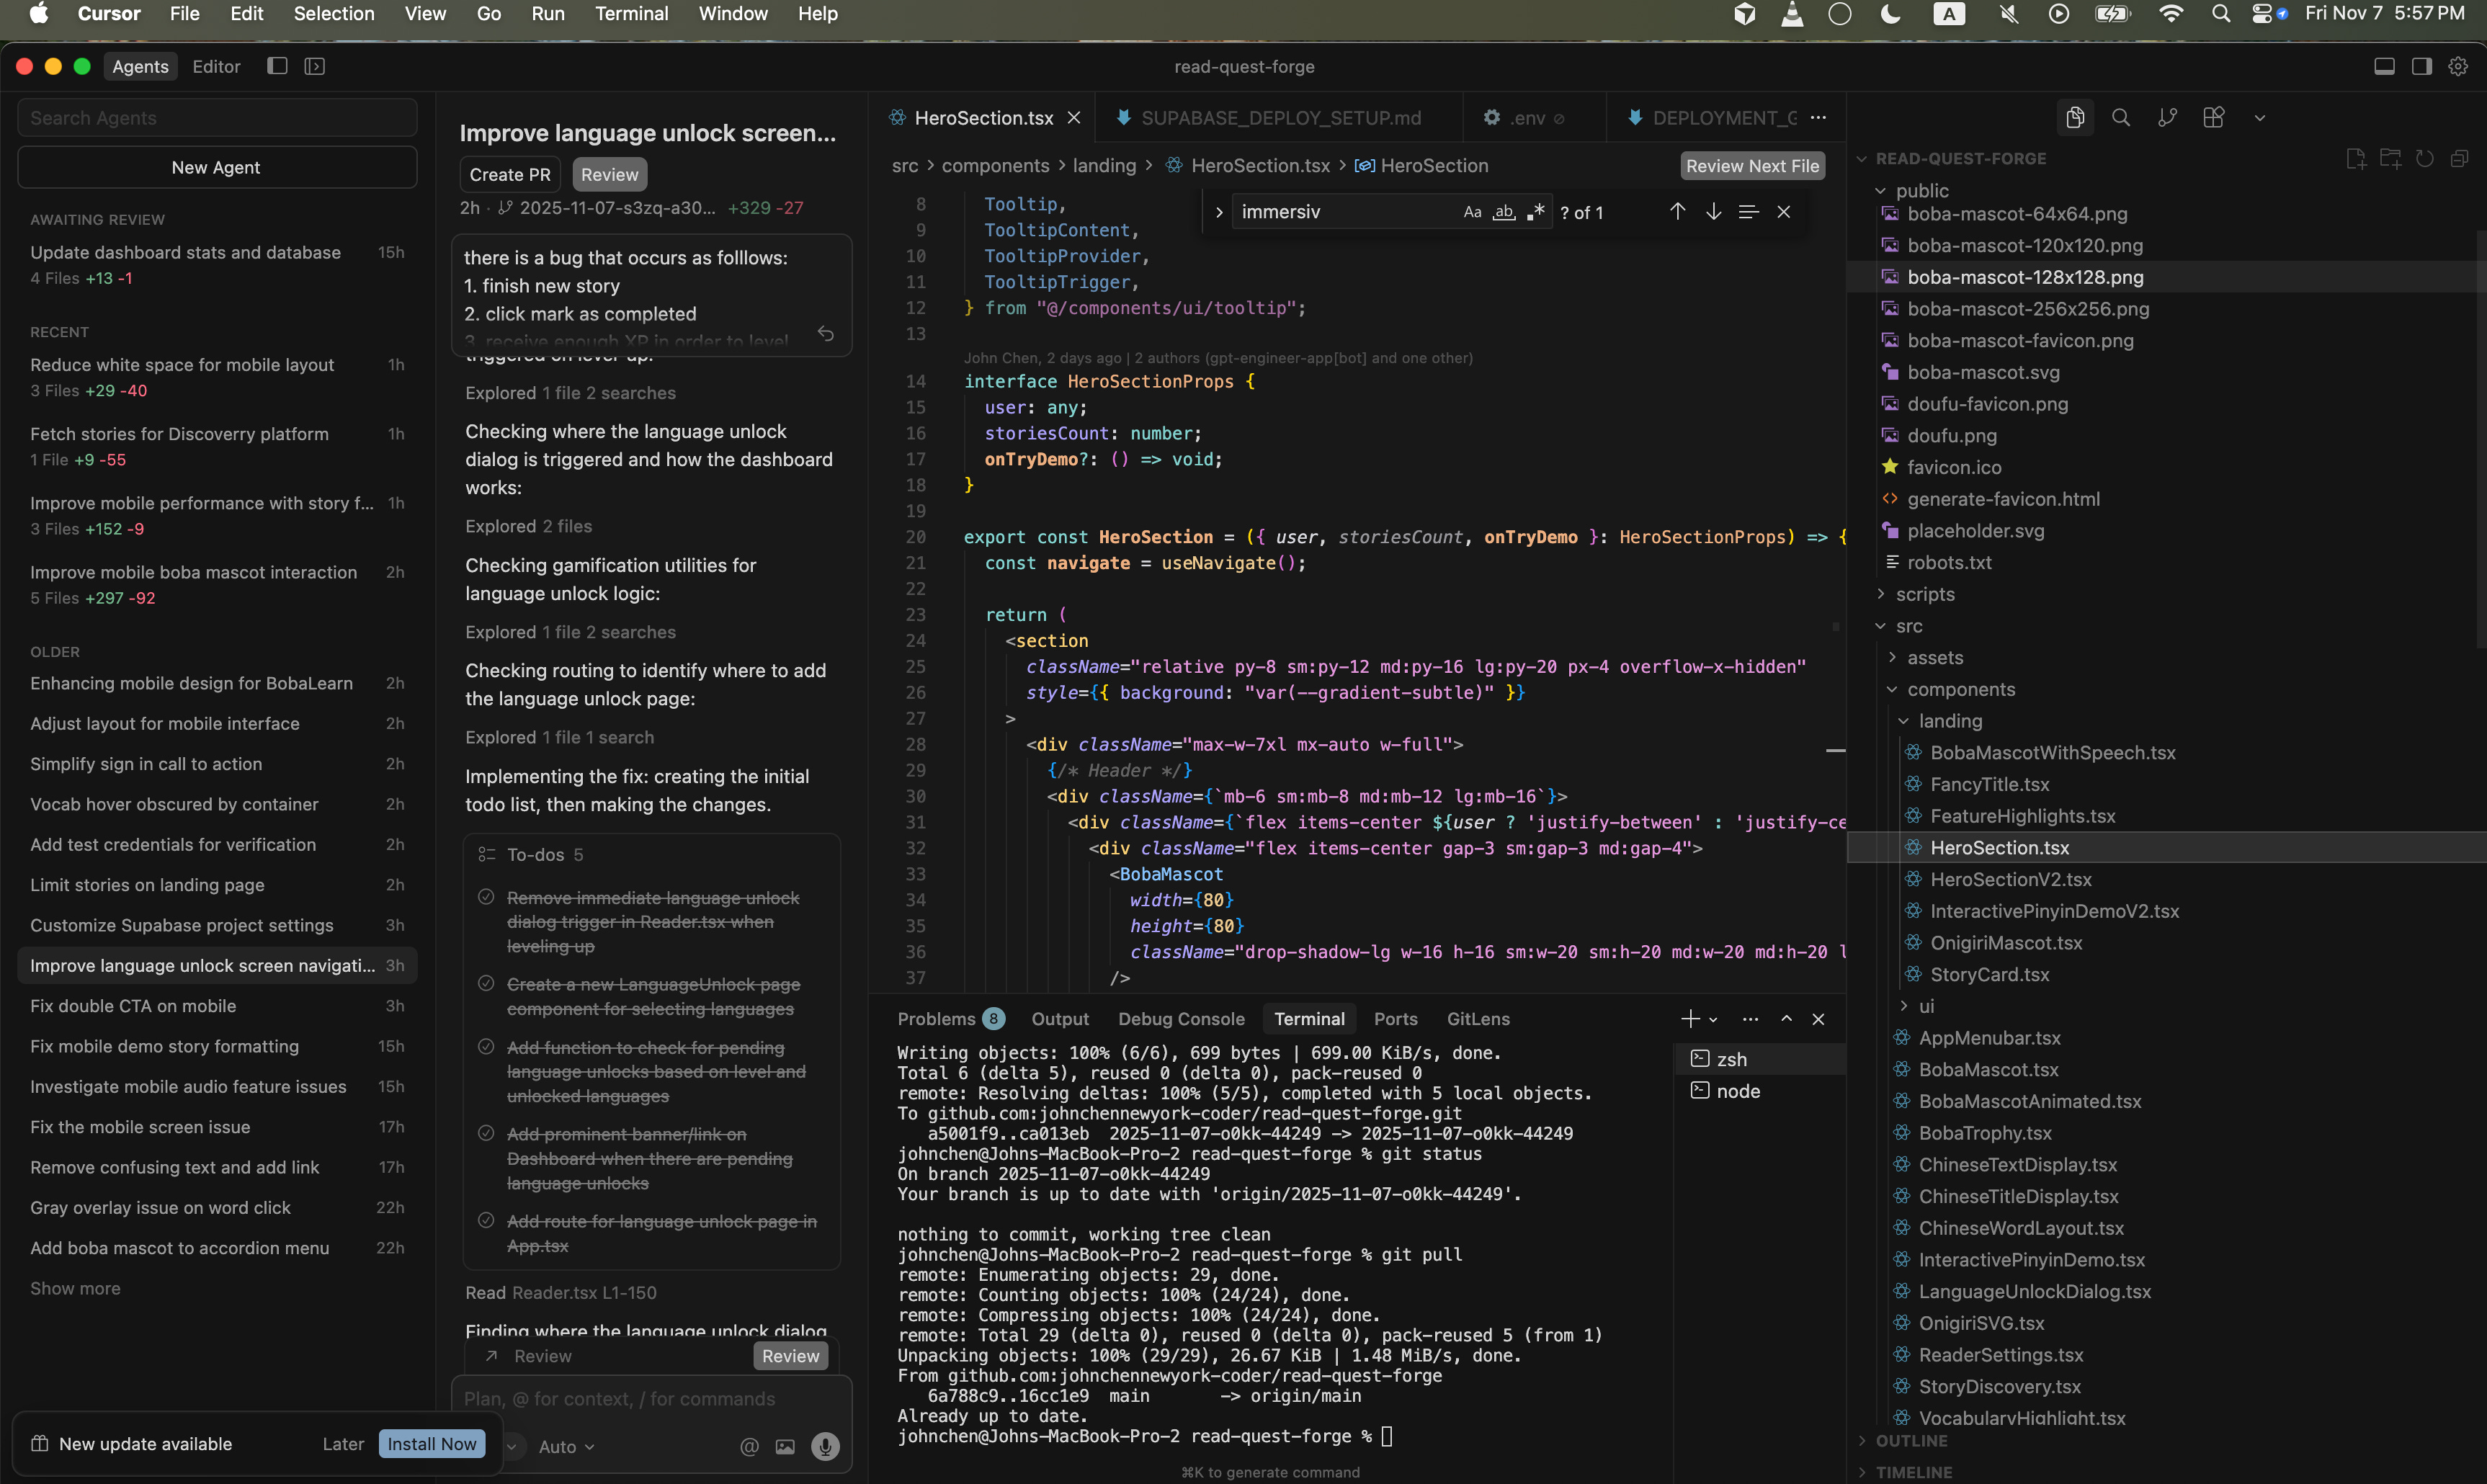Toggle Match Whole Word in find widget
This screenshot has width=2487, height=1484.
pos(1503,212)
